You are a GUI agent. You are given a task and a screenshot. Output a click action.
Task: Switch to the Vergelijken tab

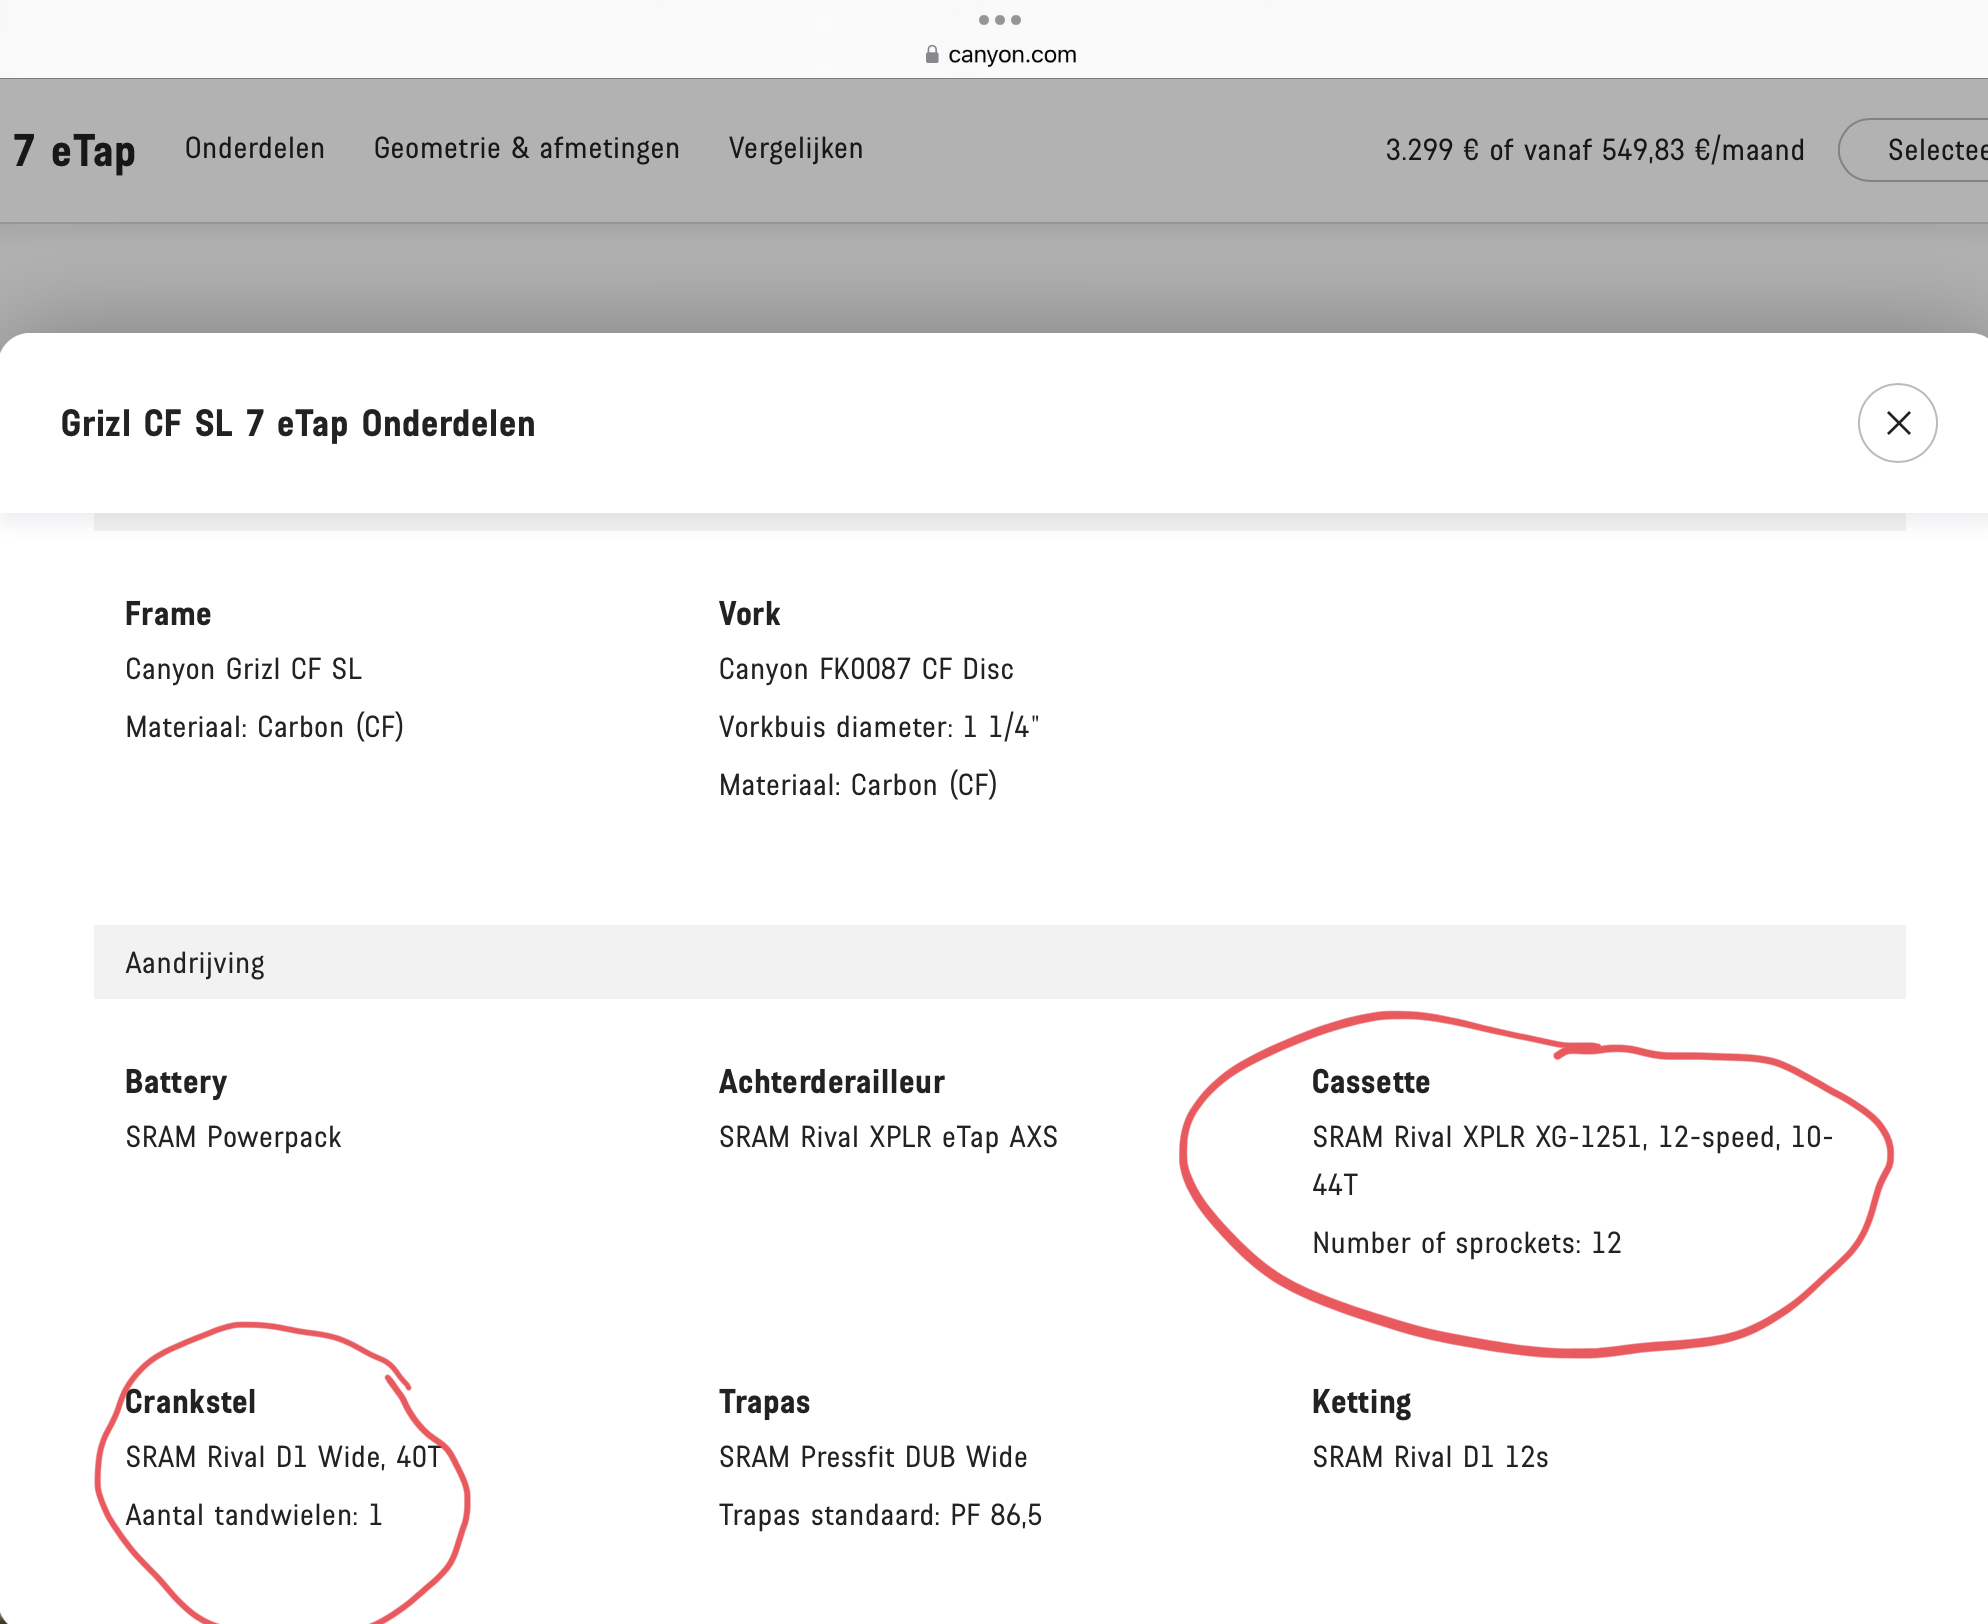click(795, 149)
